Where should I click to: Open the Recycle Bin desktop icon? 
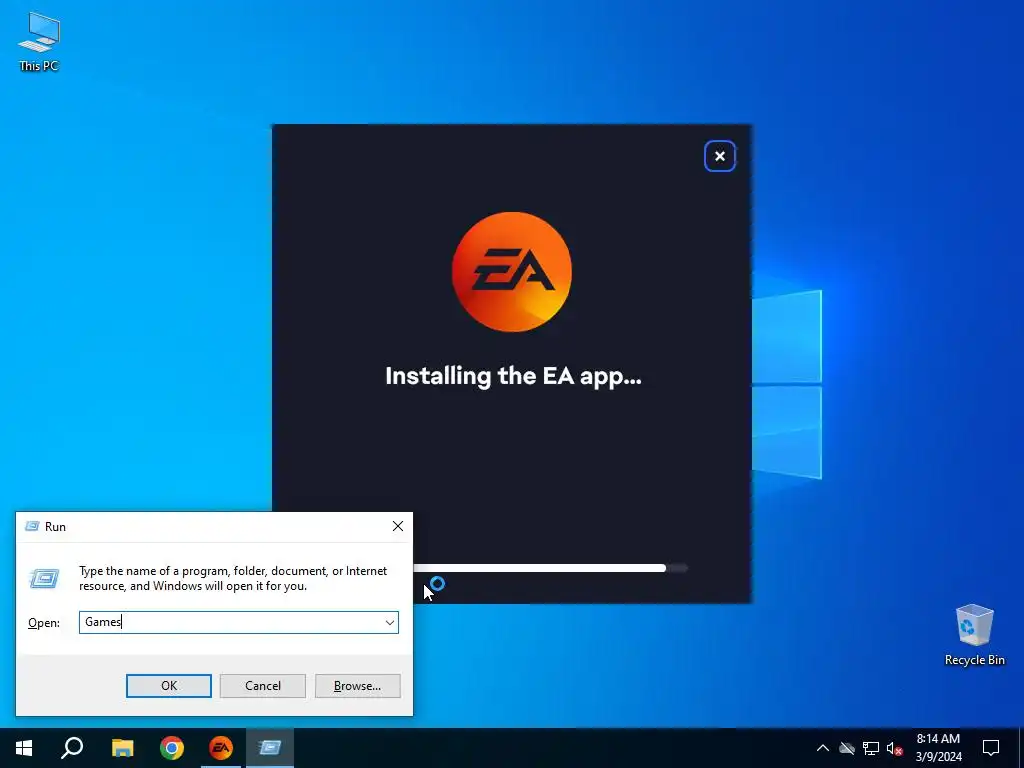coord(974,635)
